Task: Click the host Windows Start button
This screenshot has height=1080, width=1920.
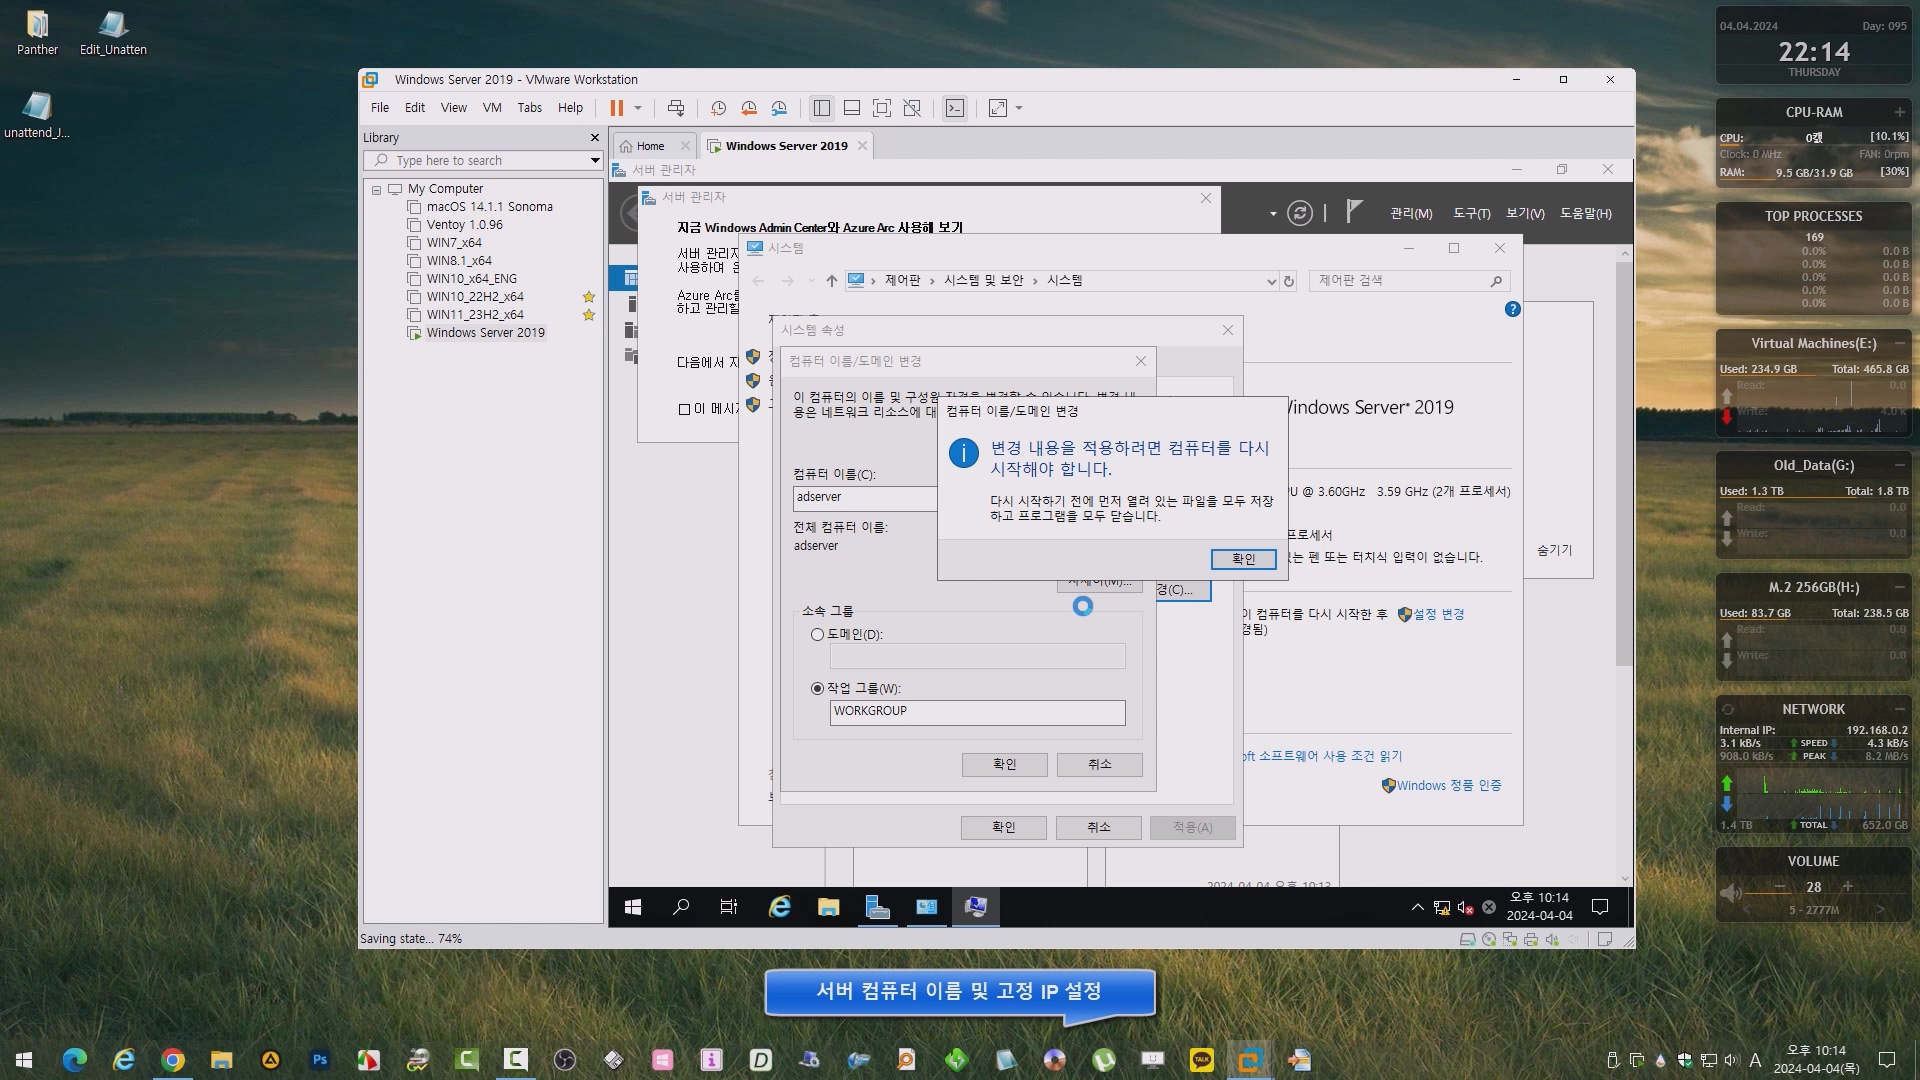Action: point(24,1060)
